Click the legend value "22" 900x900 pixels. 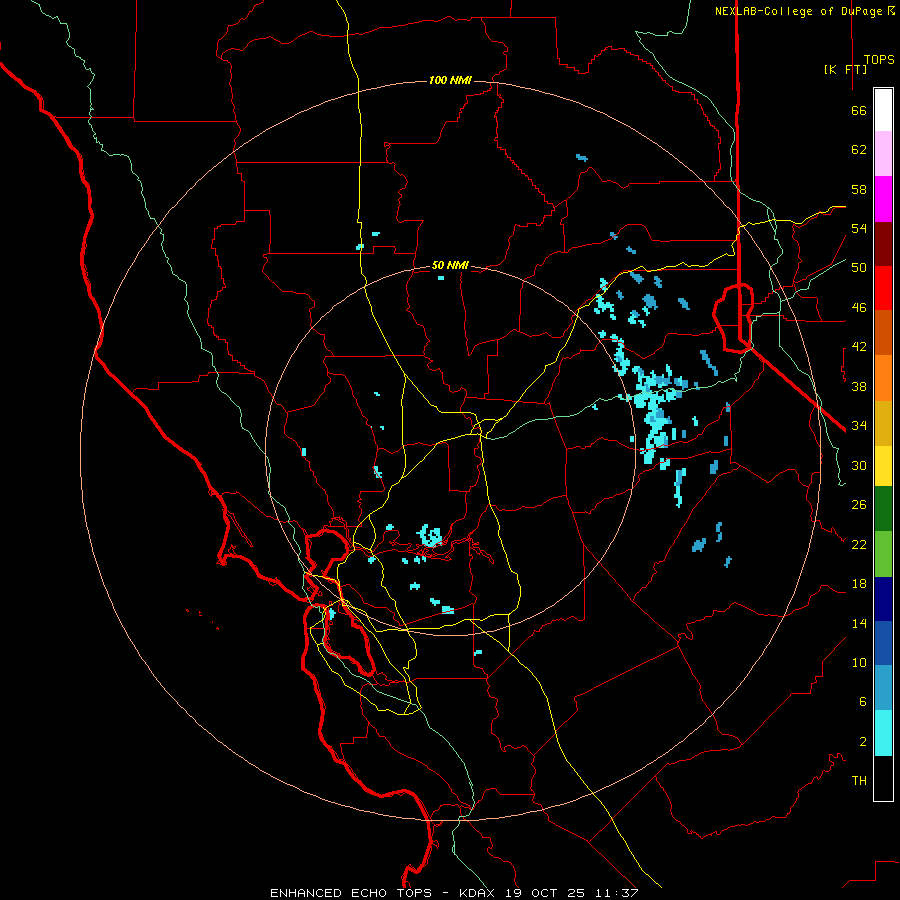(859, 544)
